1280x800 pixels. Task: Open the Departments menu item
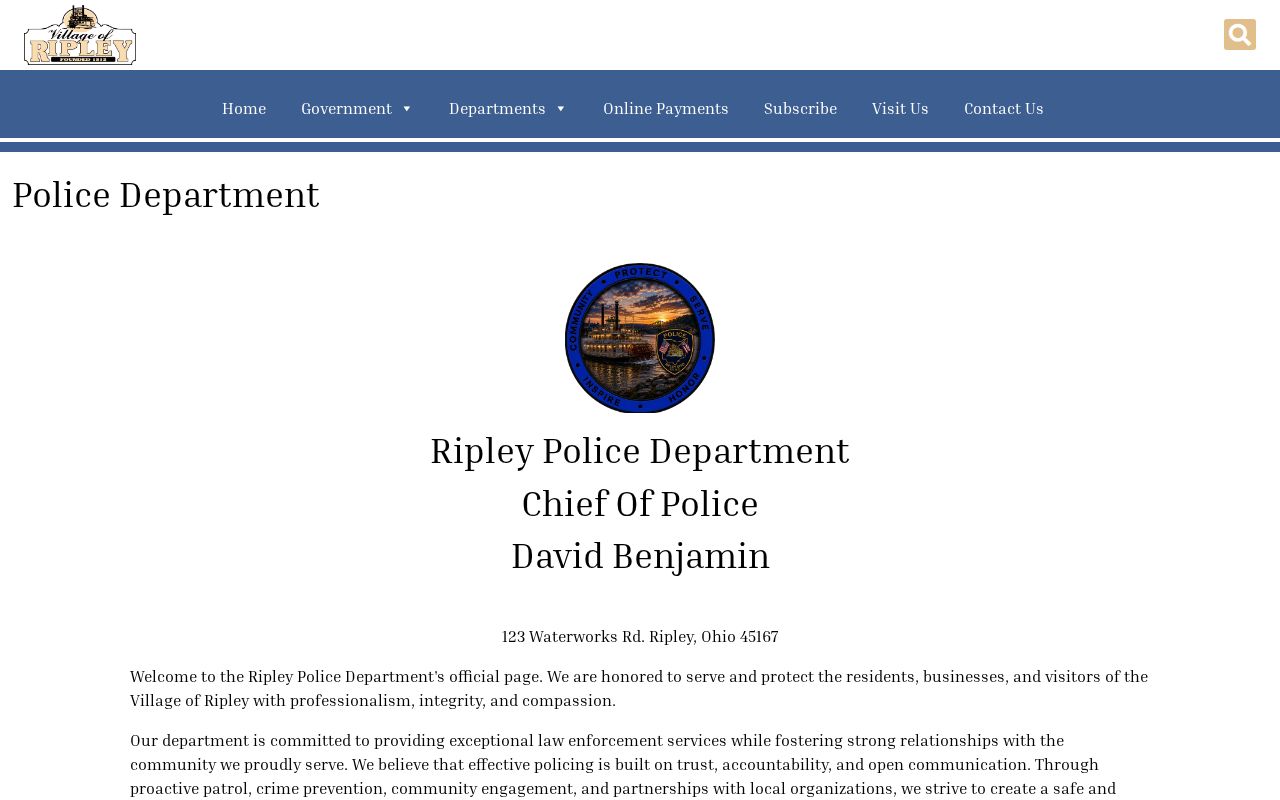pyautogui.click(x=497, y=108)
